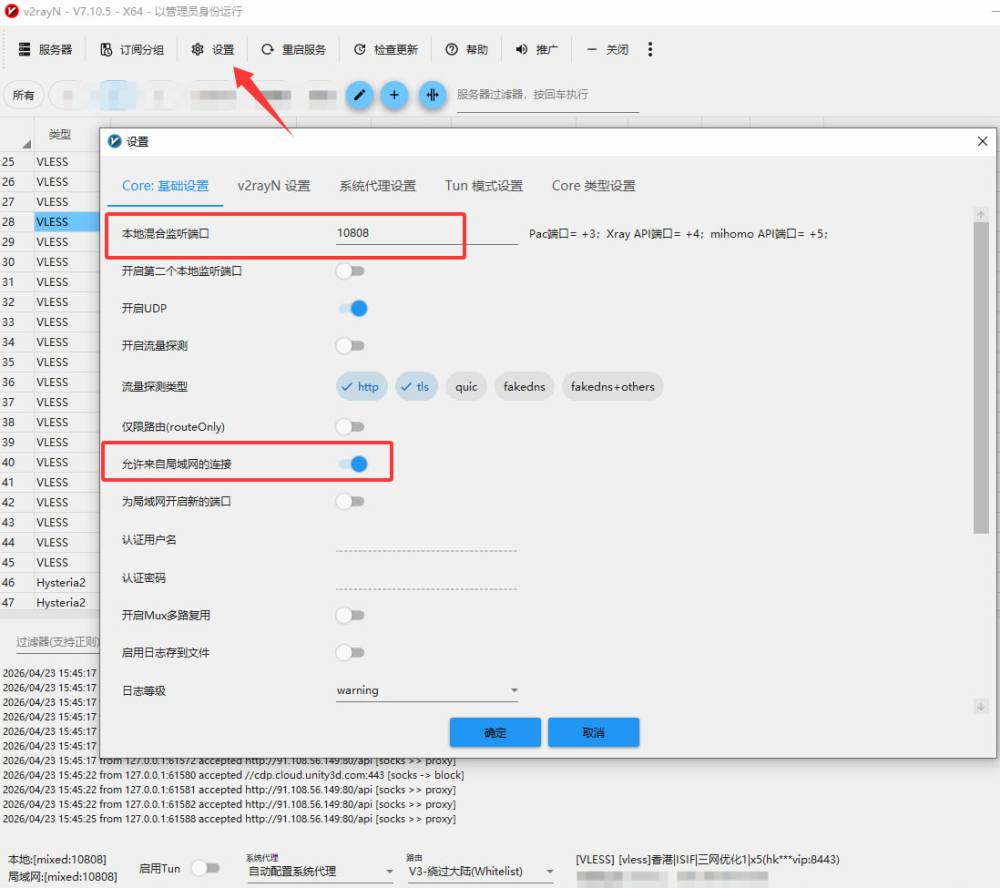Click the 订阅分组 subscription group icon
Screen dimensions: 1000x888
tap(107, 49)
